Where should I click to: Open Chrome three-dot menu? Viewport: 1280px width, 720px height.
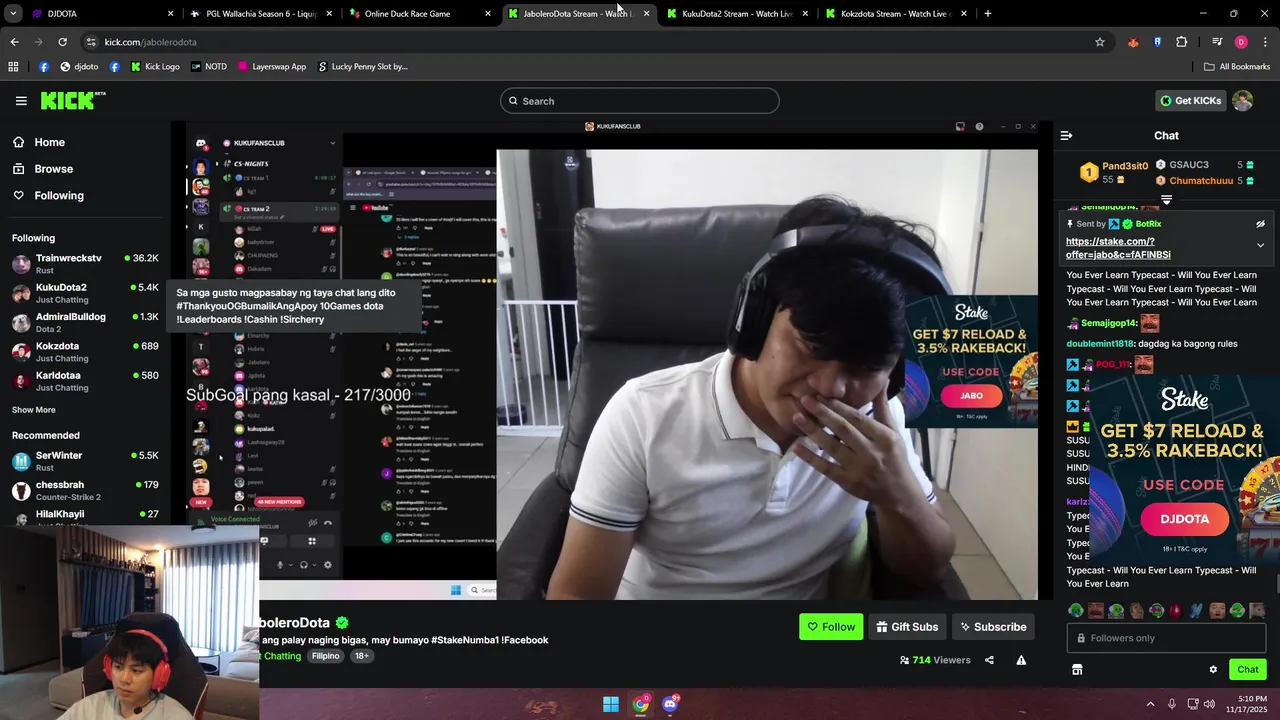pyautogui.click(x=1265, y=42)
